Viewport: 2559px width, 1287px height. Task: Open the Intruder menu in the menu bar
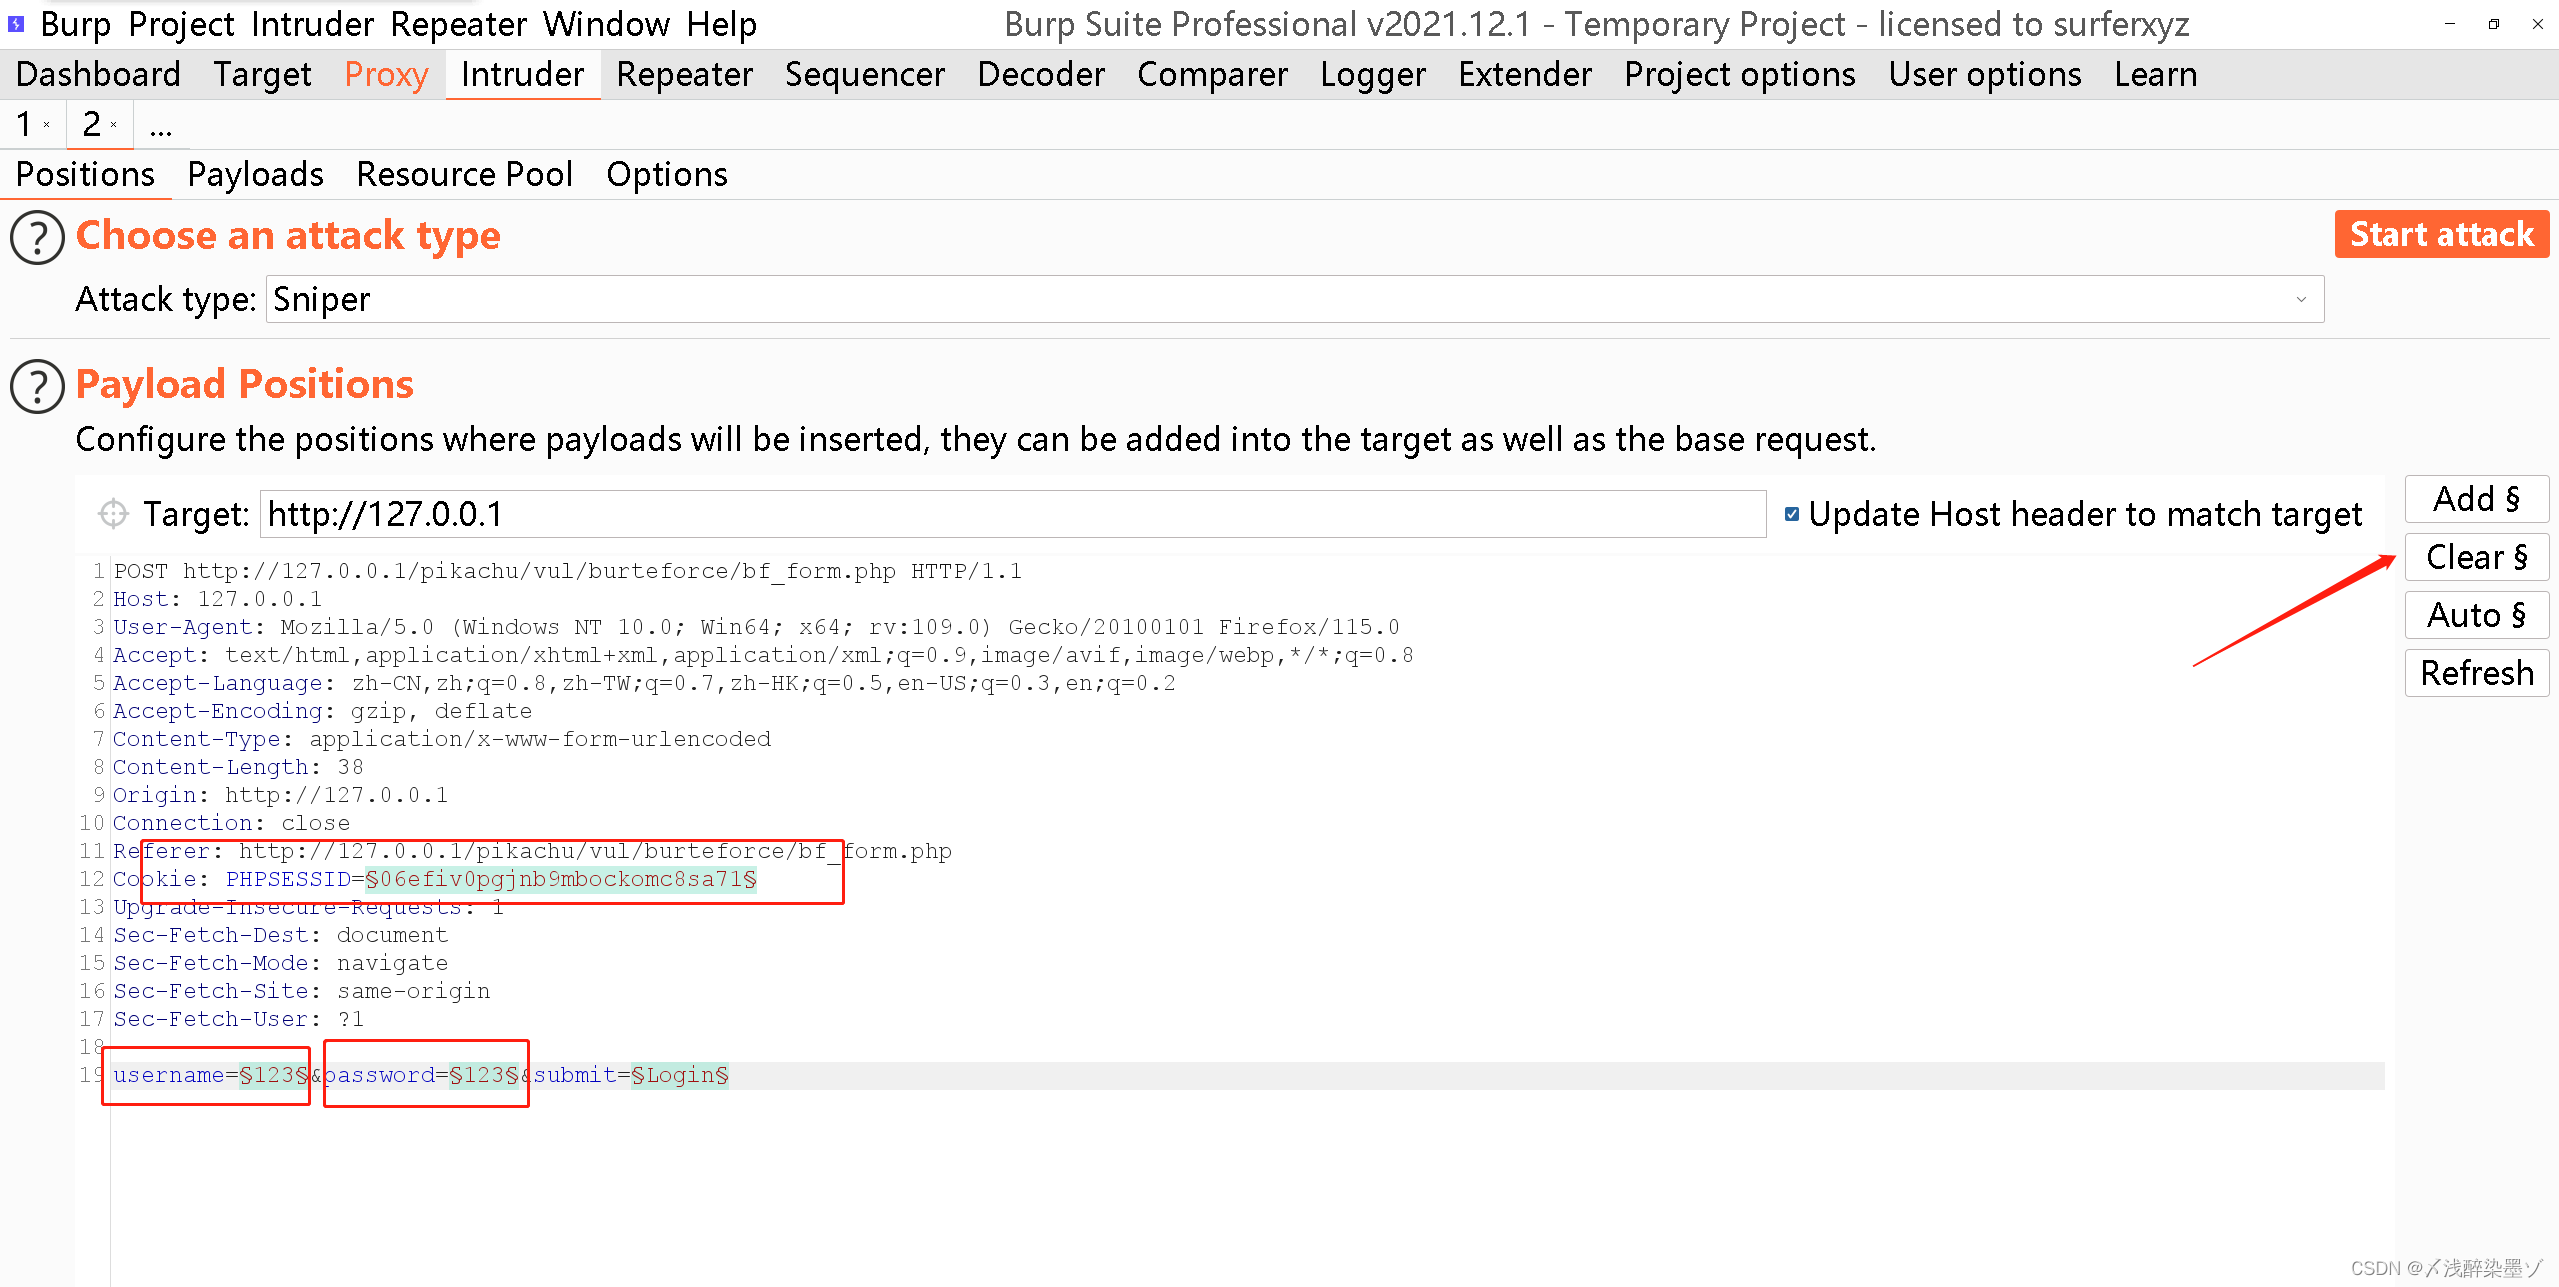pyautogui.click(x=312, y=24)
